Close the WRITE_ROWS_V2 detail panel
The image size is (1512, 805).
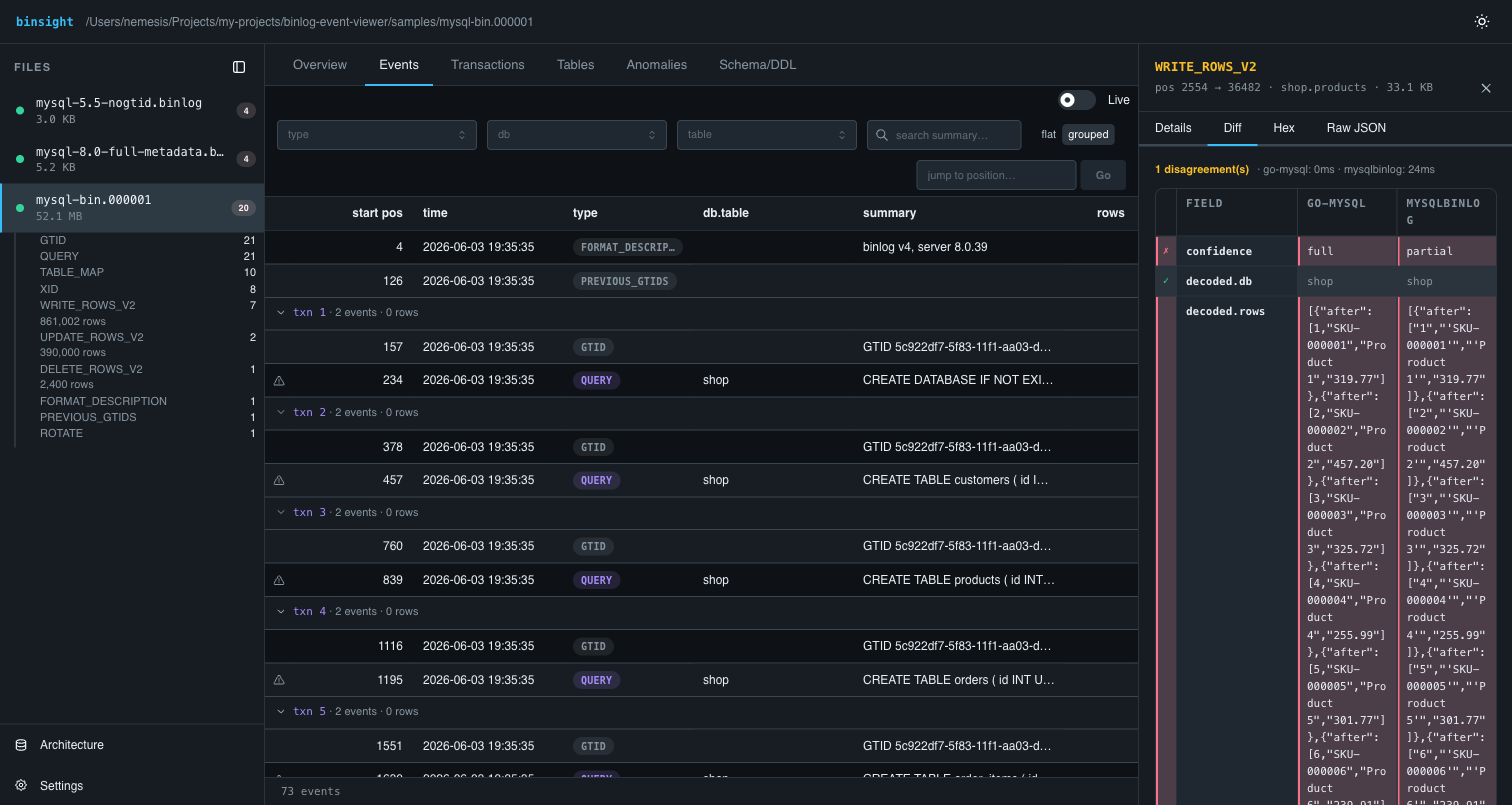1486,88
